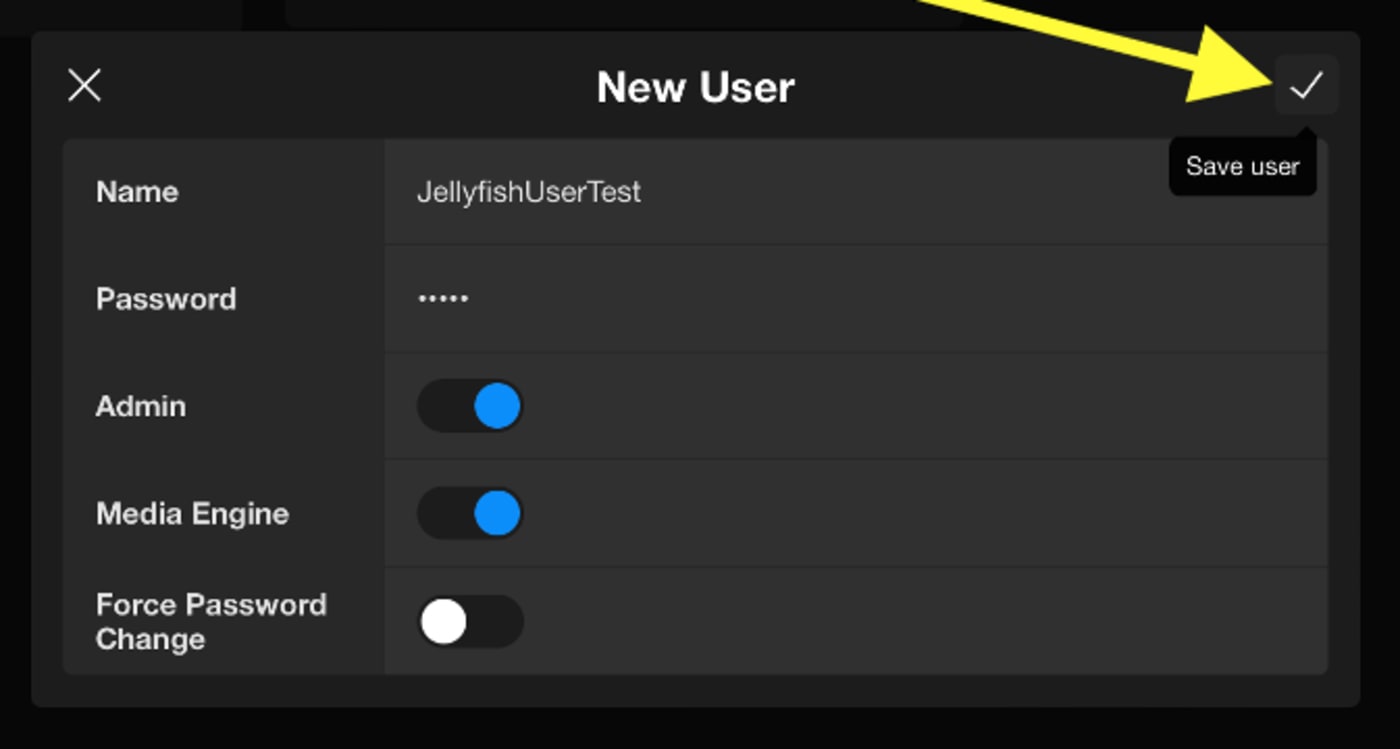Click the "Save user" tooltip label
Viewport: 1400px width, 749px height.
pyautogui.click(x=1242, y=166)
